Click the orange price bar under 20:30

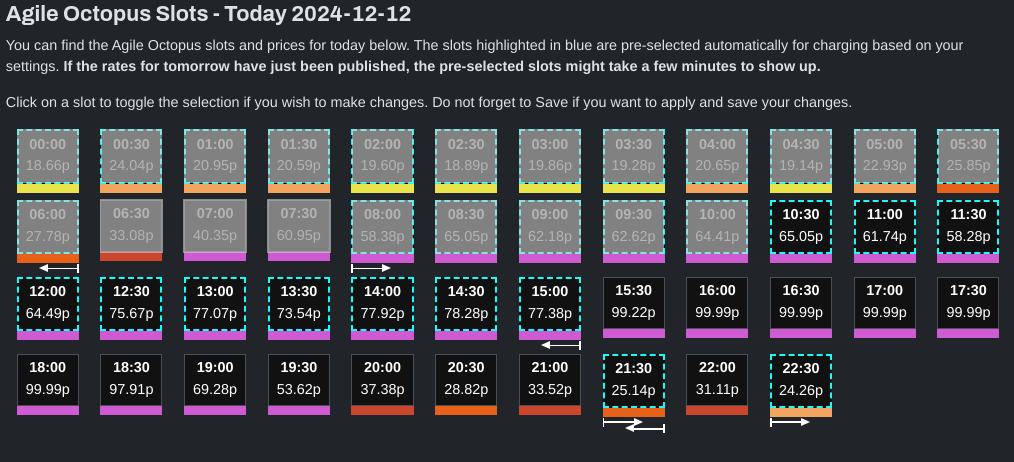(x=466, y=410)
